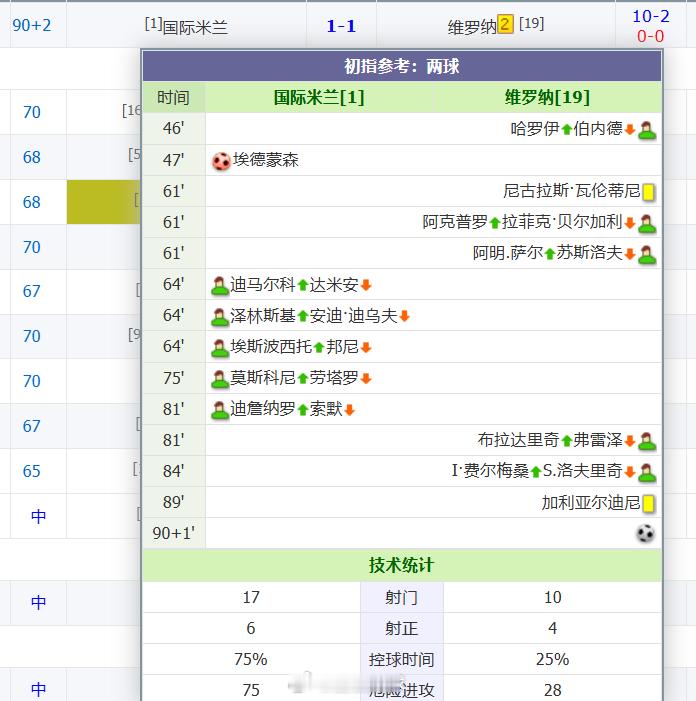Click the 初指参考：两球 popup title
696x701 pixels.
coord(402,66)
